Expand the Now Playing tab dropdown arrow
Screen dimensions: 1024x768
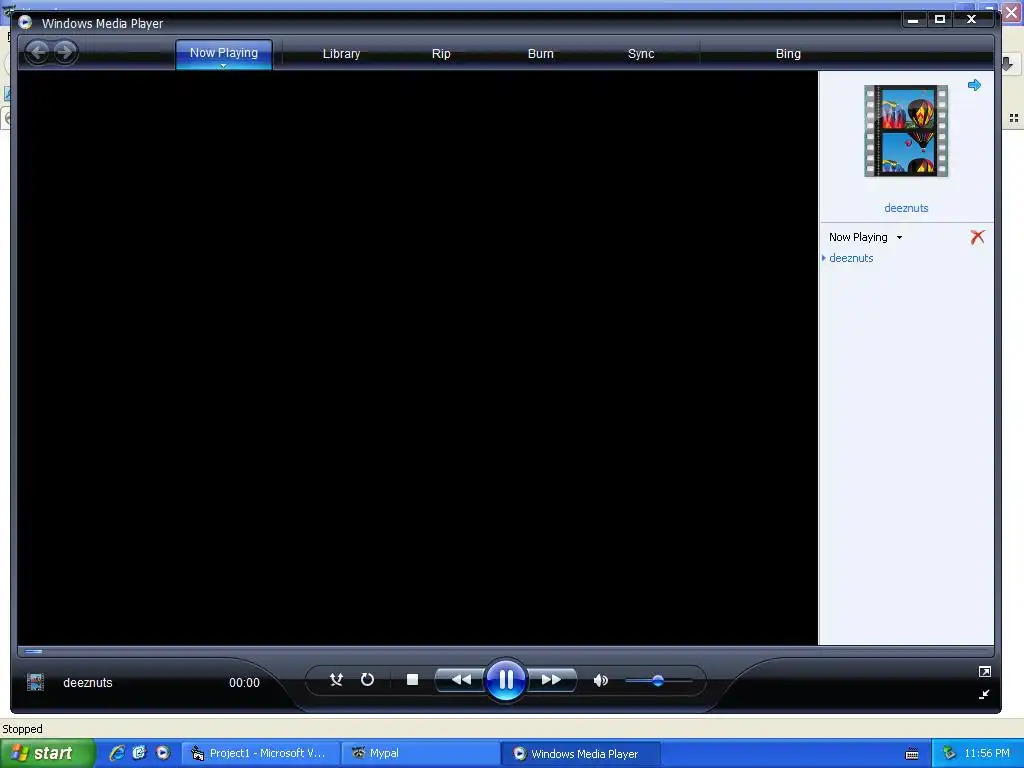(x=223, y=65)
